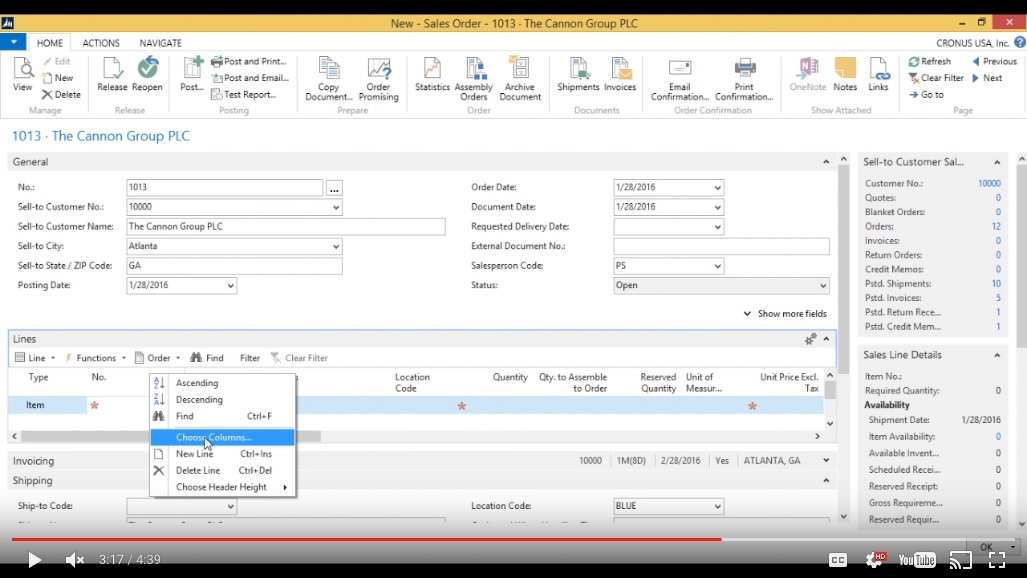Click Sell-to Customer Name field
The image size is (1027, 578).
coord(286,227)
